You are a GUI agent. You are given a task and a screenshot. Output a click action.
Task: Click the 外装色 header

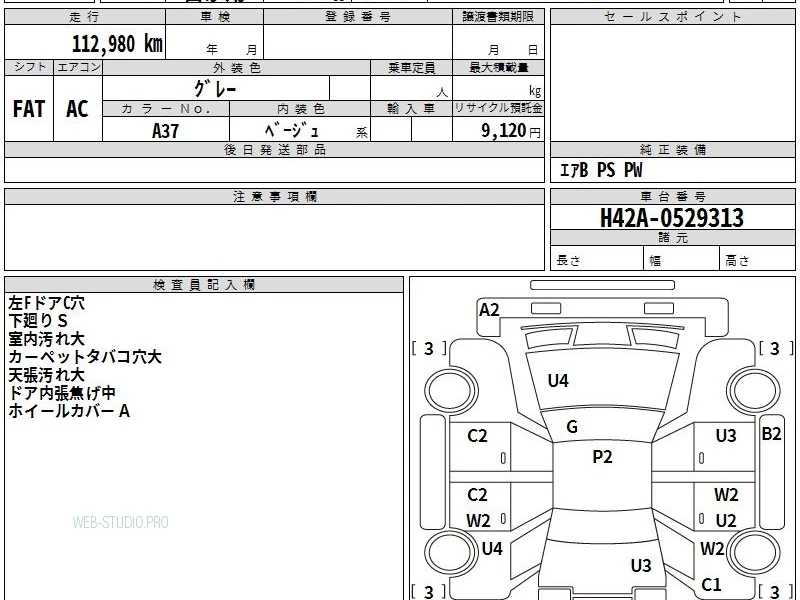coord(237,67)
